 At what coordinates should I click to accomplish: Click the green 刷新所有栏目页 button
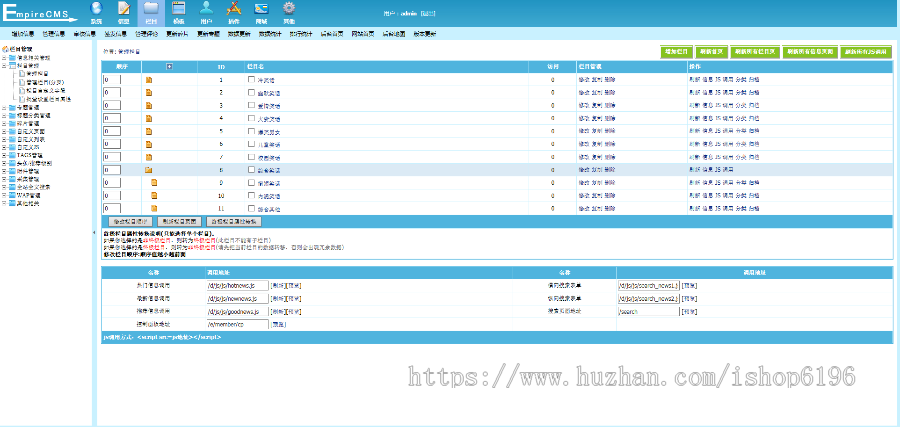click(x=755, y=52)
